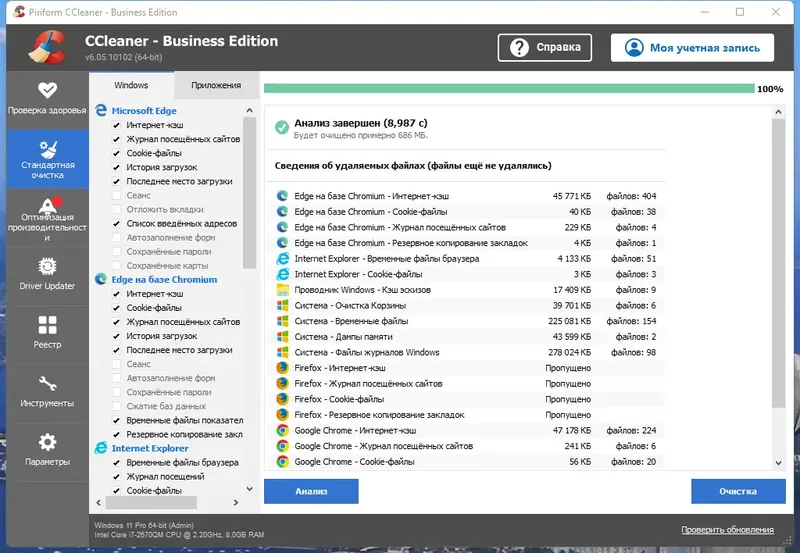
Task: Click the Анализ button
Action: point(311,491)
